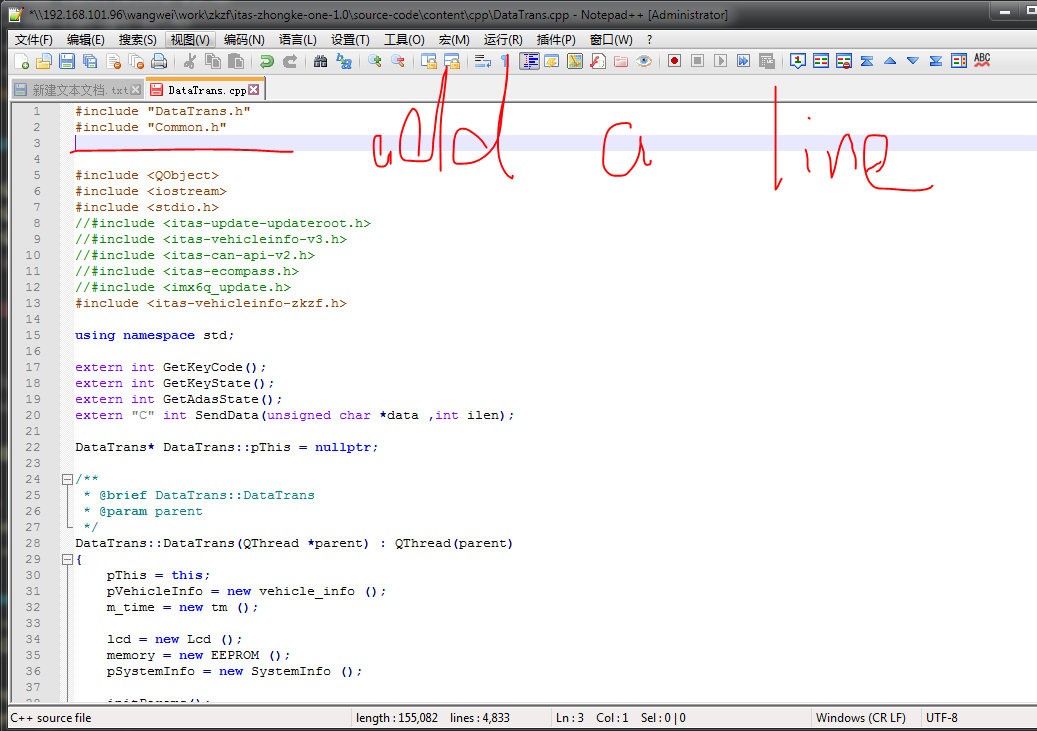Screen dimensions: 1037x731
Task: Open the 搜索(S) menu
Action: click(138, 40)
